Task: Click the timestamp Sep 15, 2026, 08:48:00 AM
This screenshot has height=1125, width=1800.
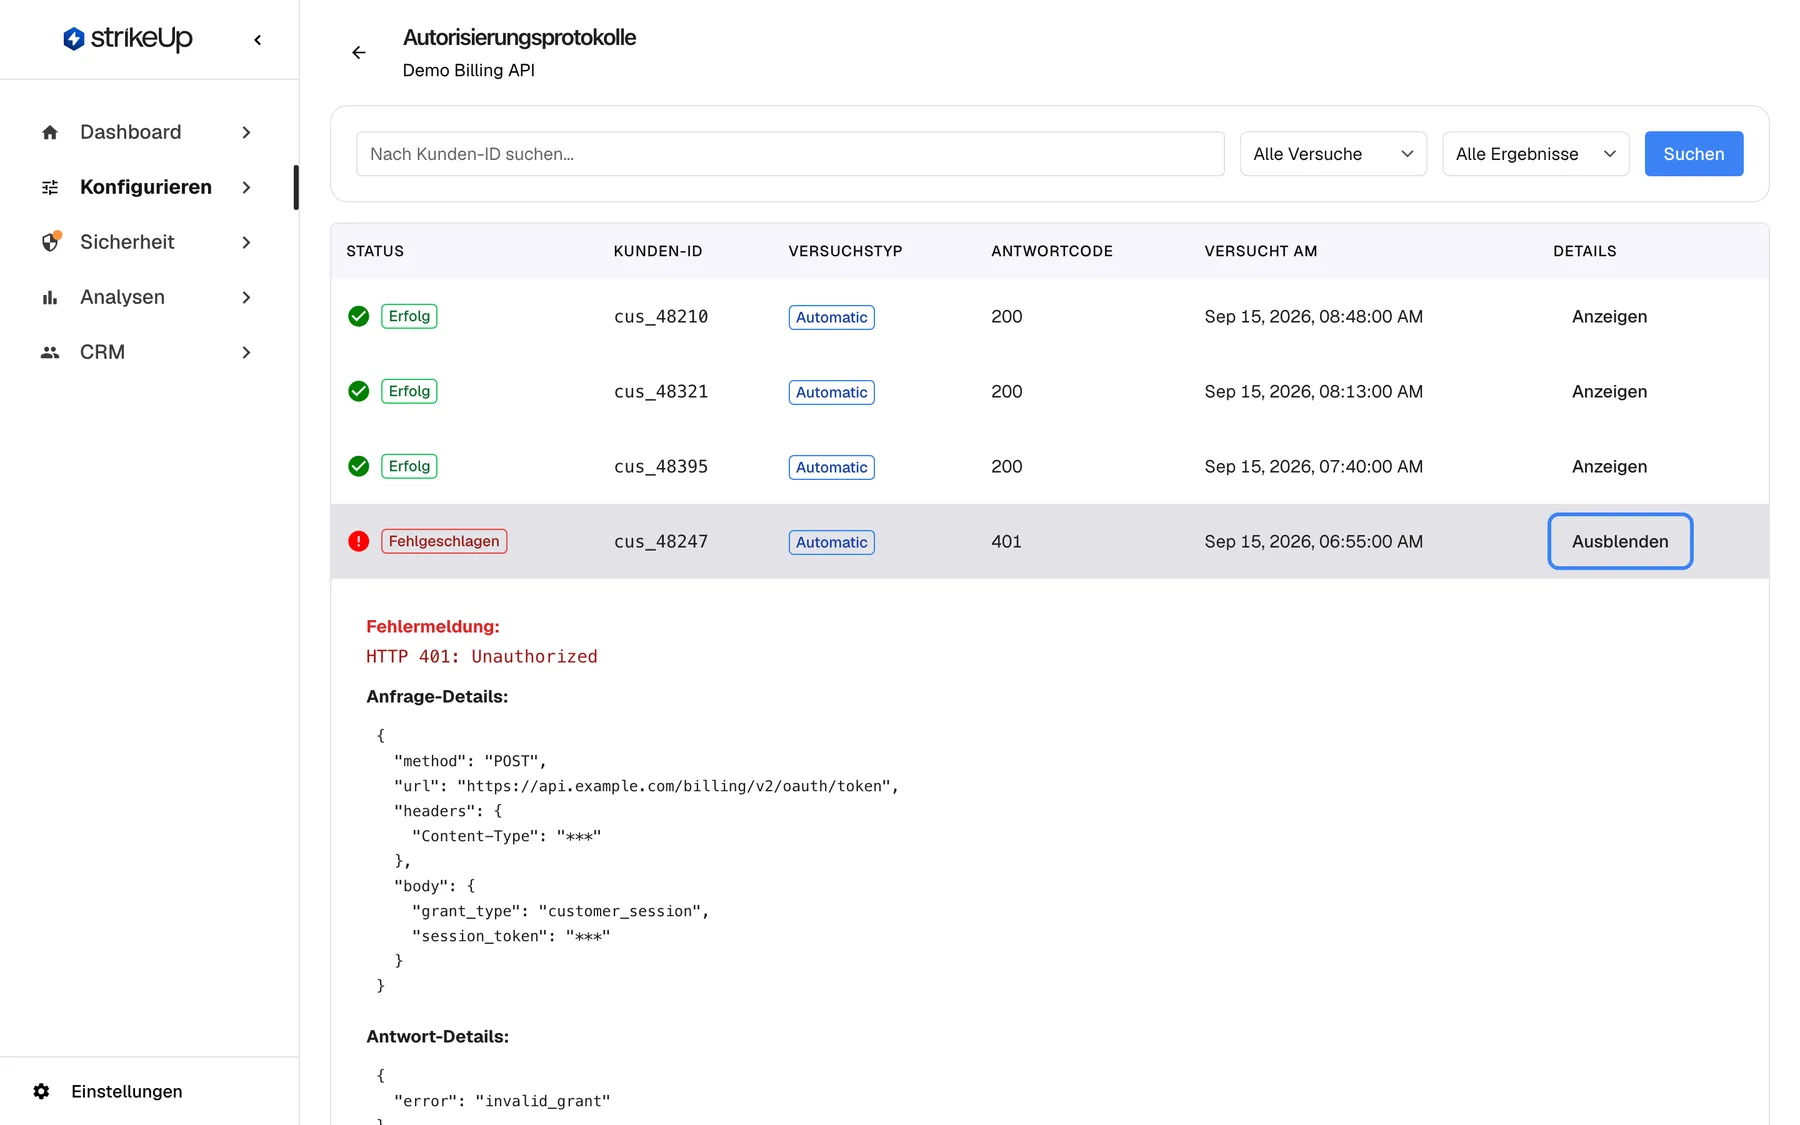Action: click(x=1313, y=317)
